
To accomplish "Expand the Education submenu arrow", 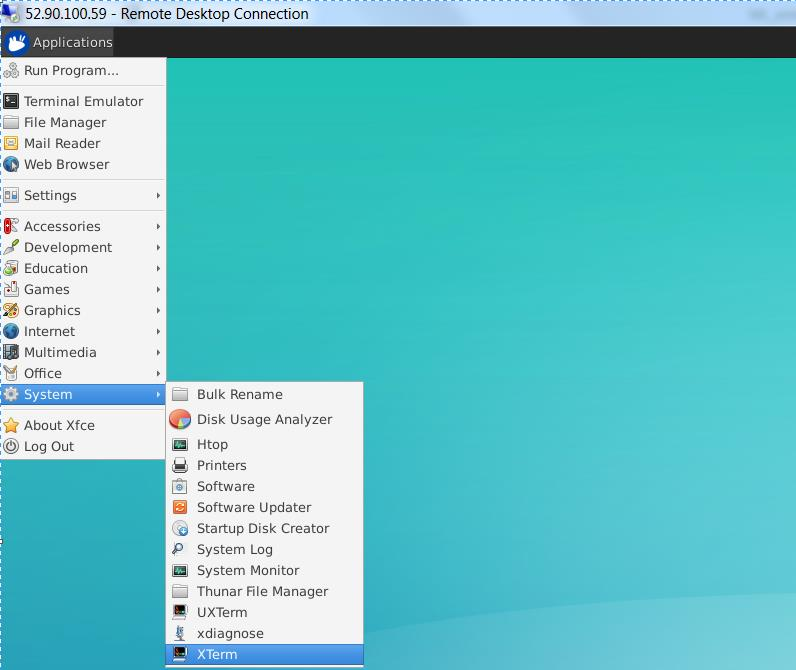I will click(158, 269).
